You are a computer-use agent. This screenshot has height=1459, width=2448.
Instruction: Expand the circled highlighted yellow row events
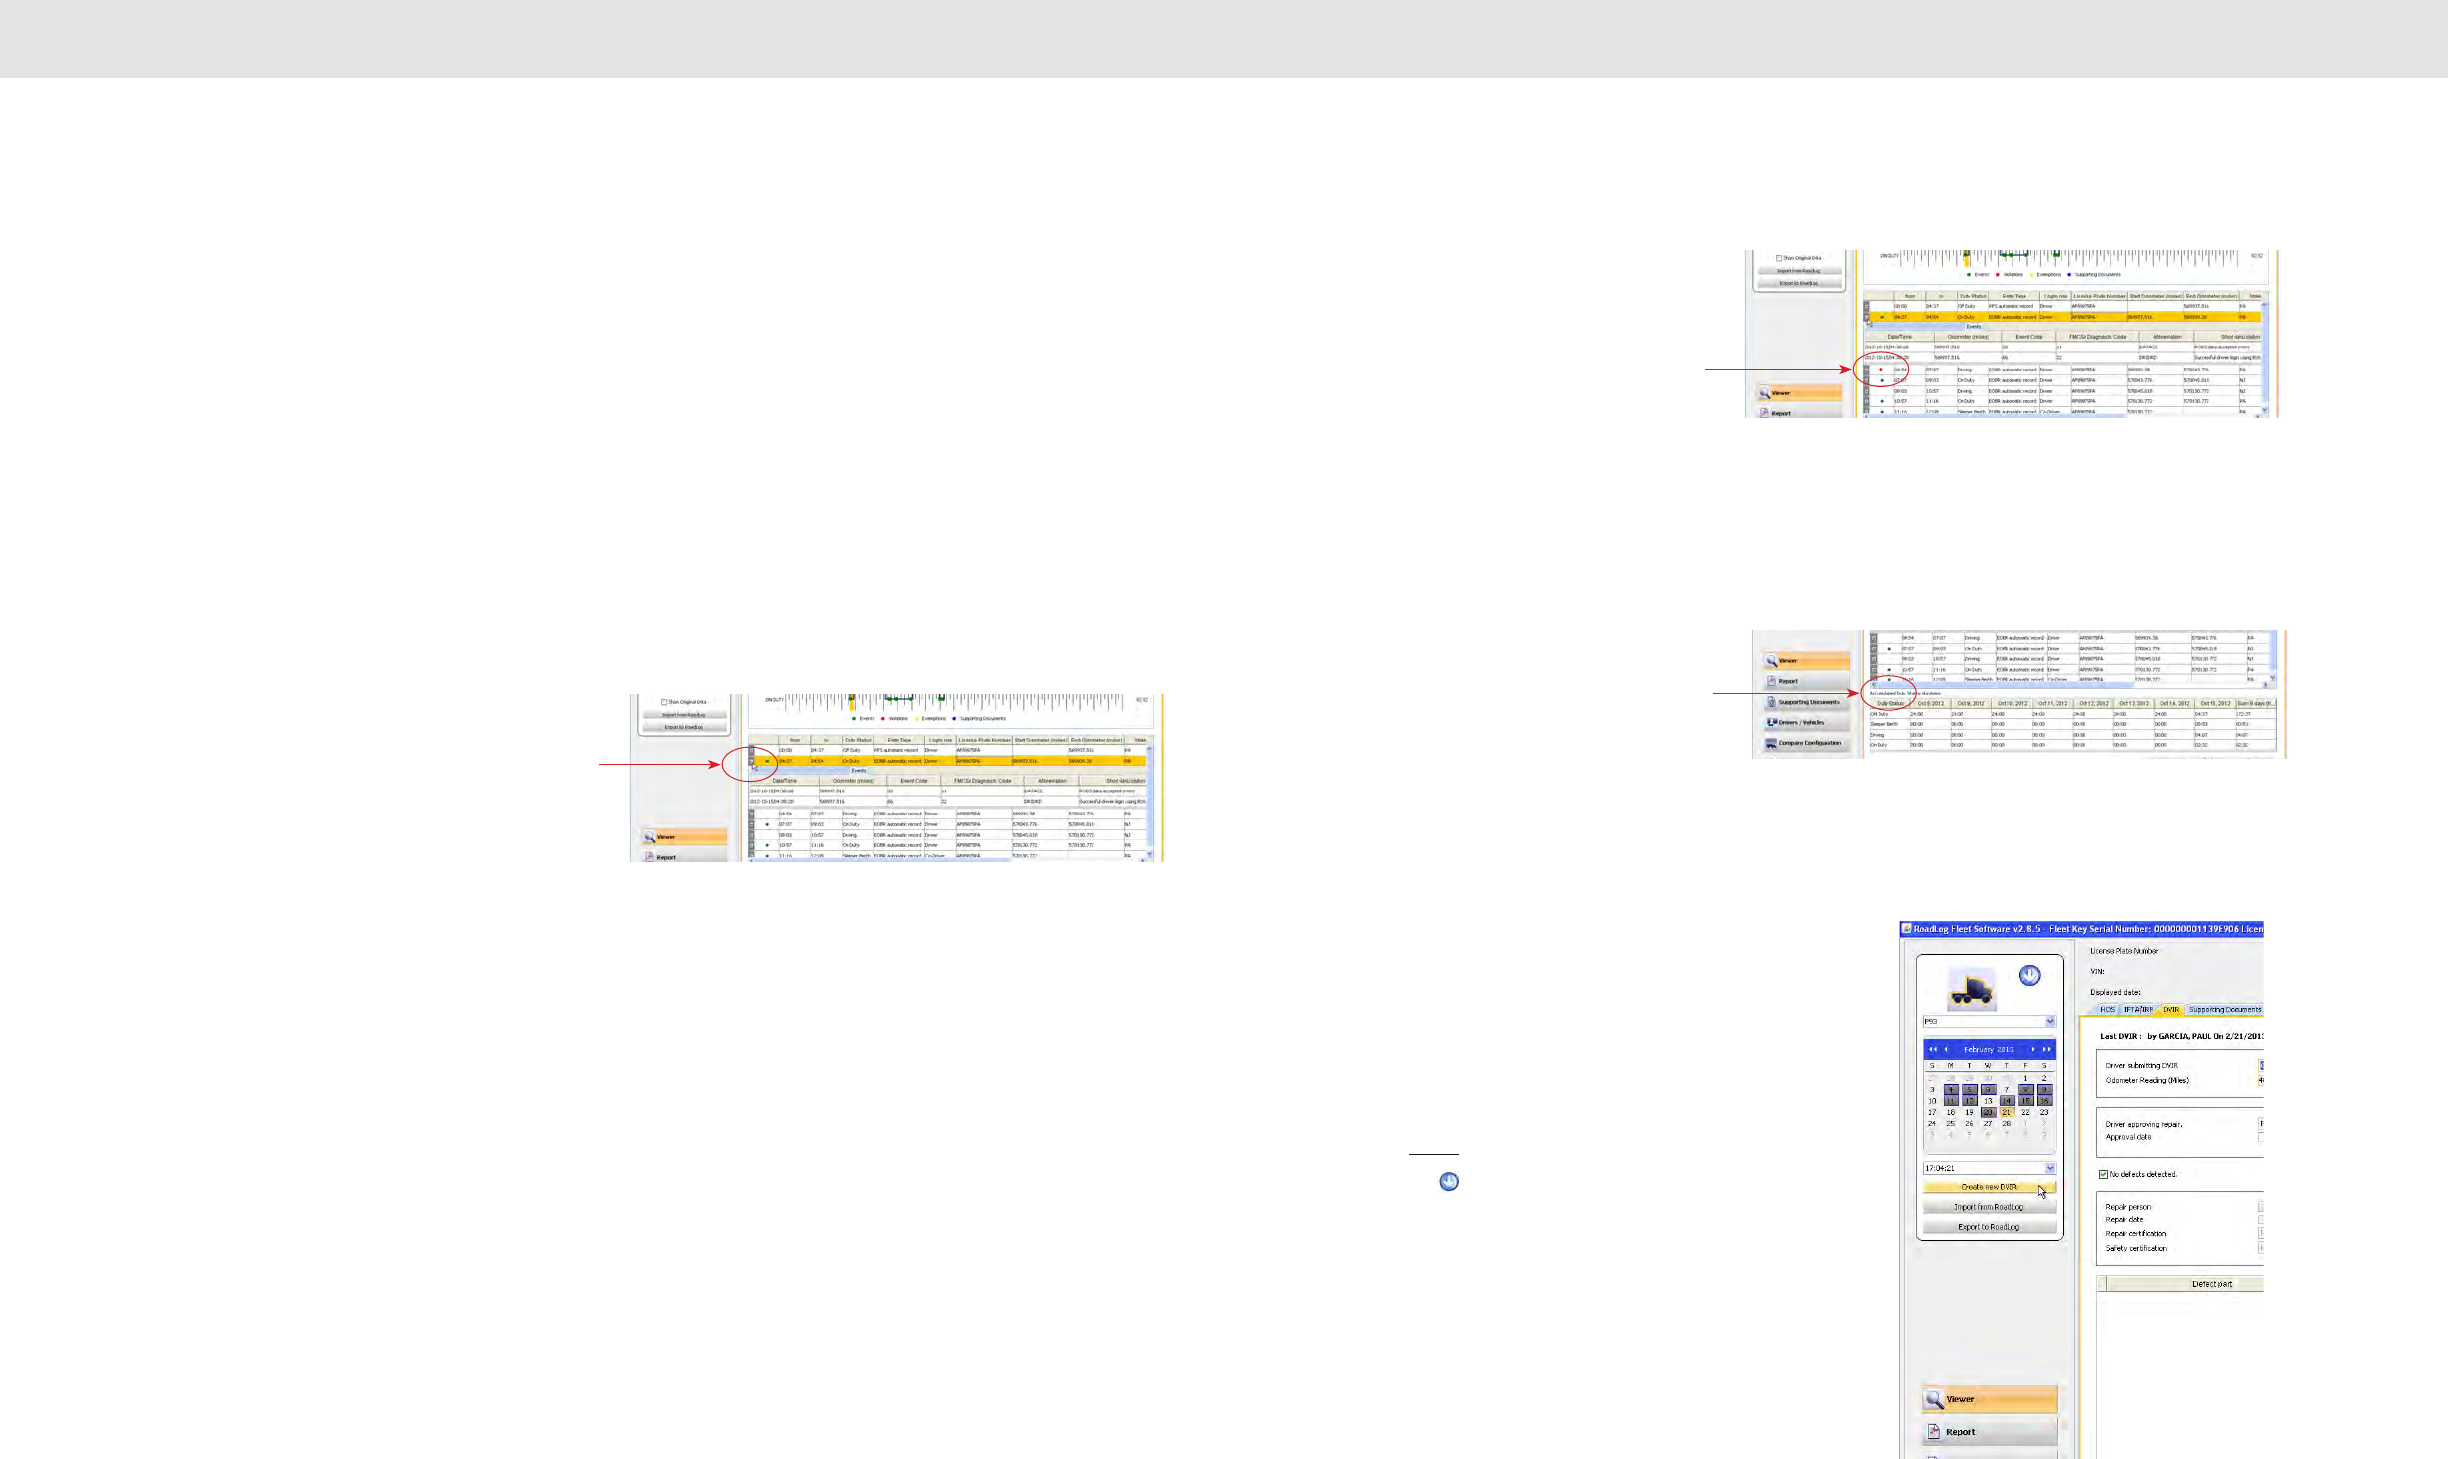point(752,761)
